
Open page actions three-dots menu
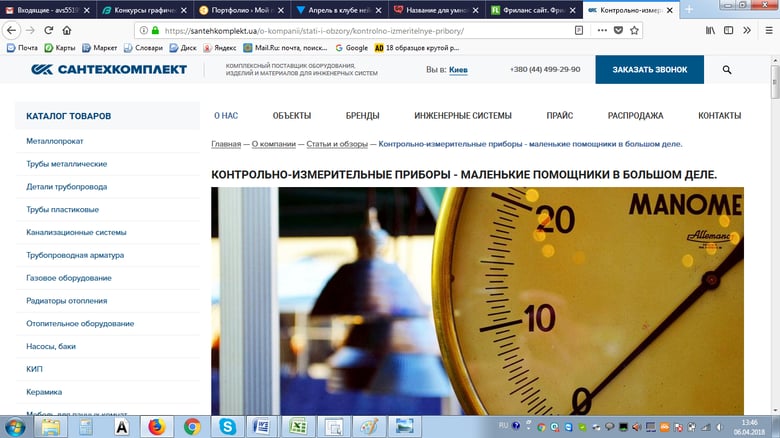pyautogui.click(x=602, y=30)
